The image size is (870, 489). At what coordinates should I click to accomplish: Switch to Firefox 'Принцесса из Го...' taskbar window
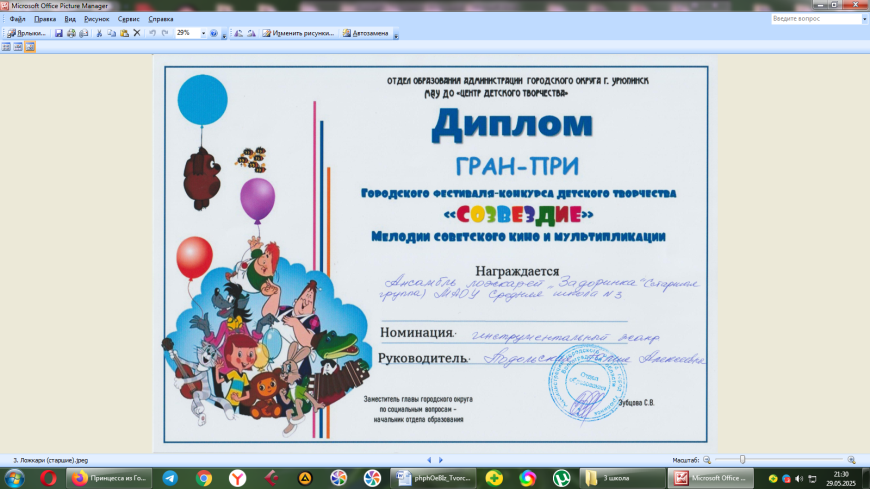point(109,478)
